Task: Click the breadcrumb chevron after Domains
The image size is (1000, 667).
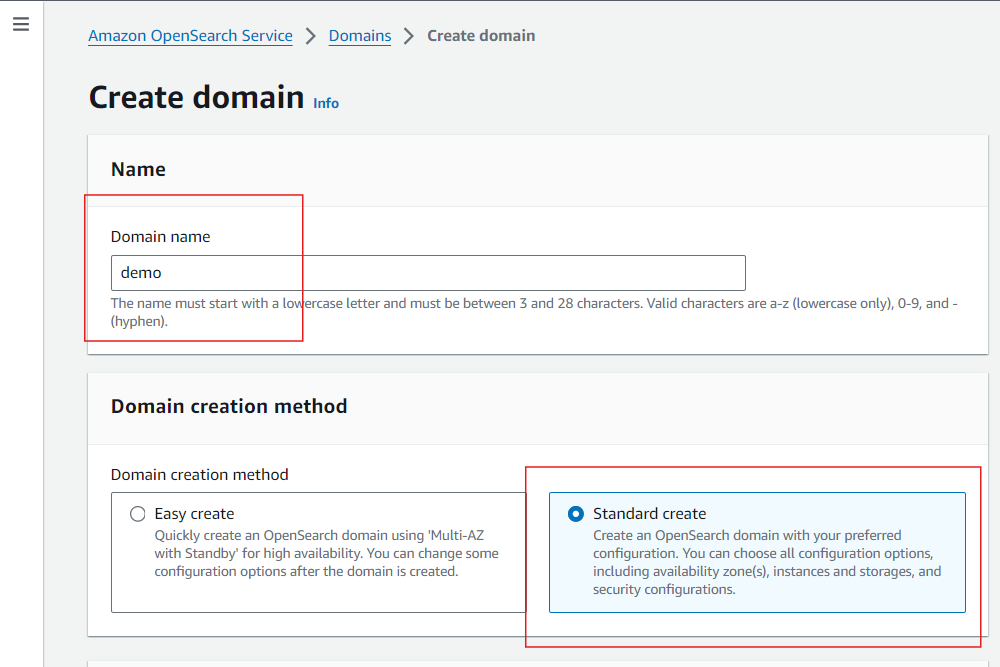Action: click(409, 36)
